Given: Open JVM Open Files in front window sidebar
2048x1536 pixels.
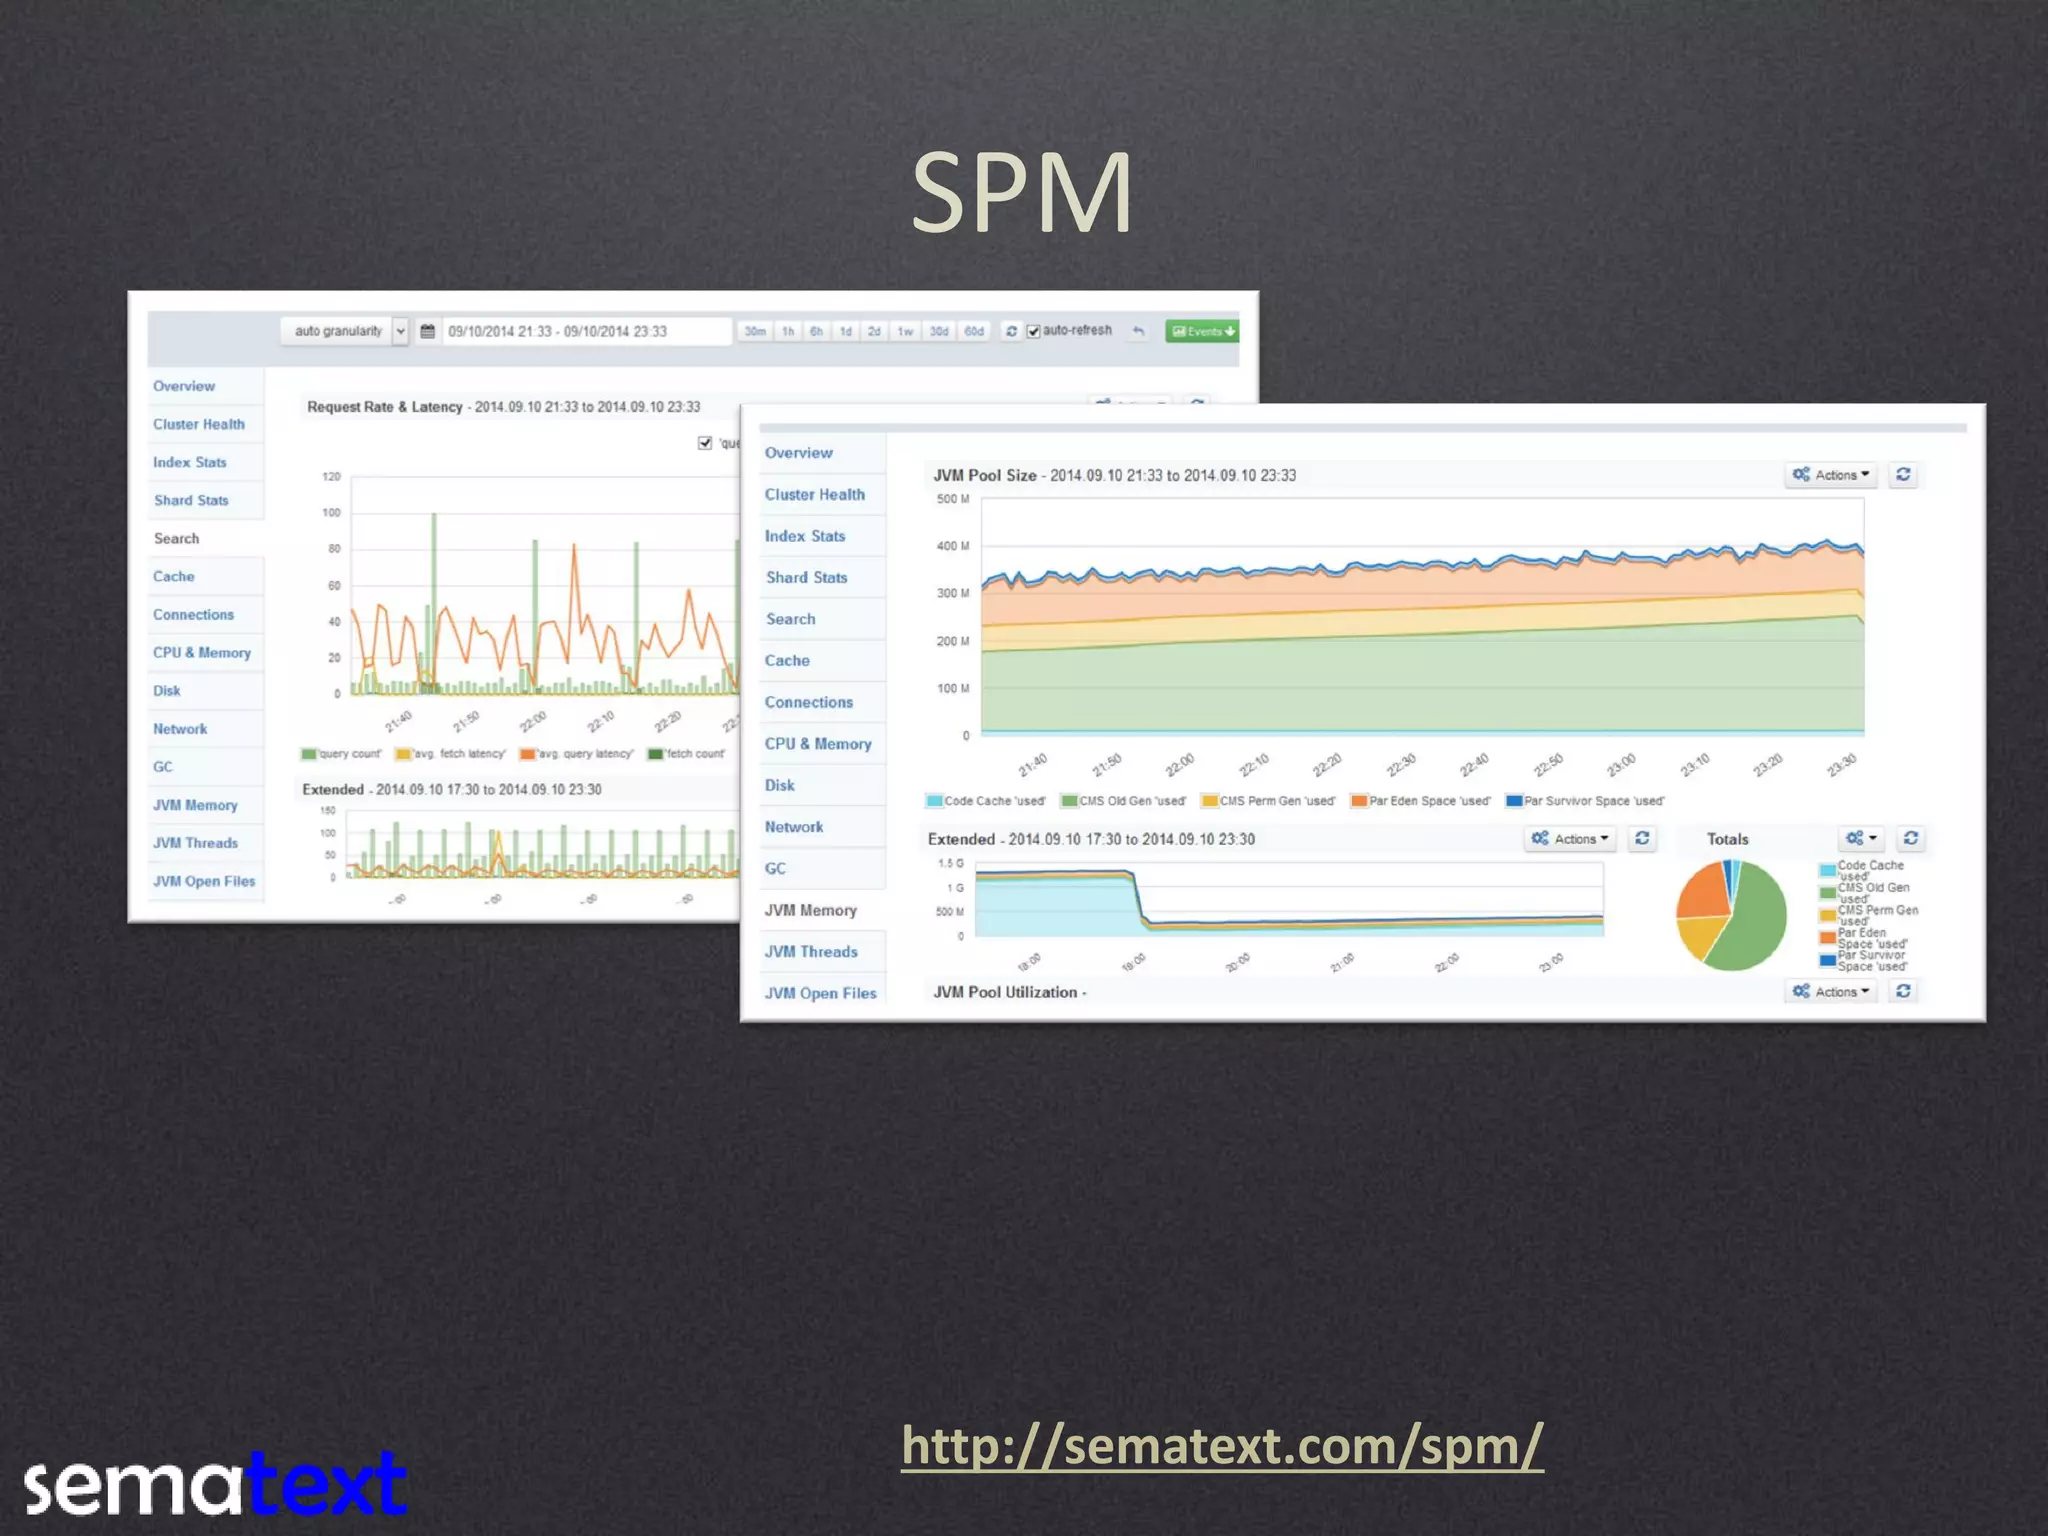Looking at the screenshot, I should tap(821, 993).
